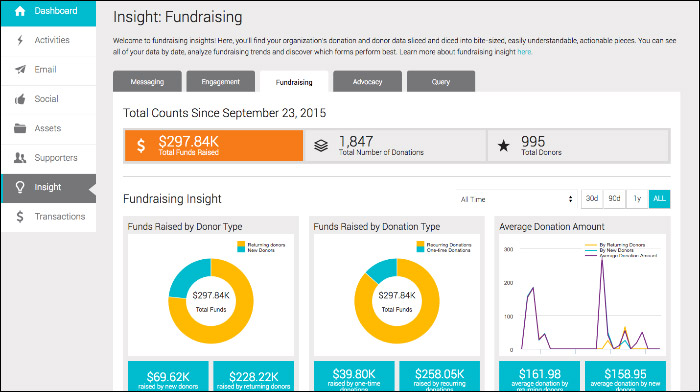This screenshot has width=700, height=392.
Task: Click the Supporters people icon
Action: click(x=20, y=158)
